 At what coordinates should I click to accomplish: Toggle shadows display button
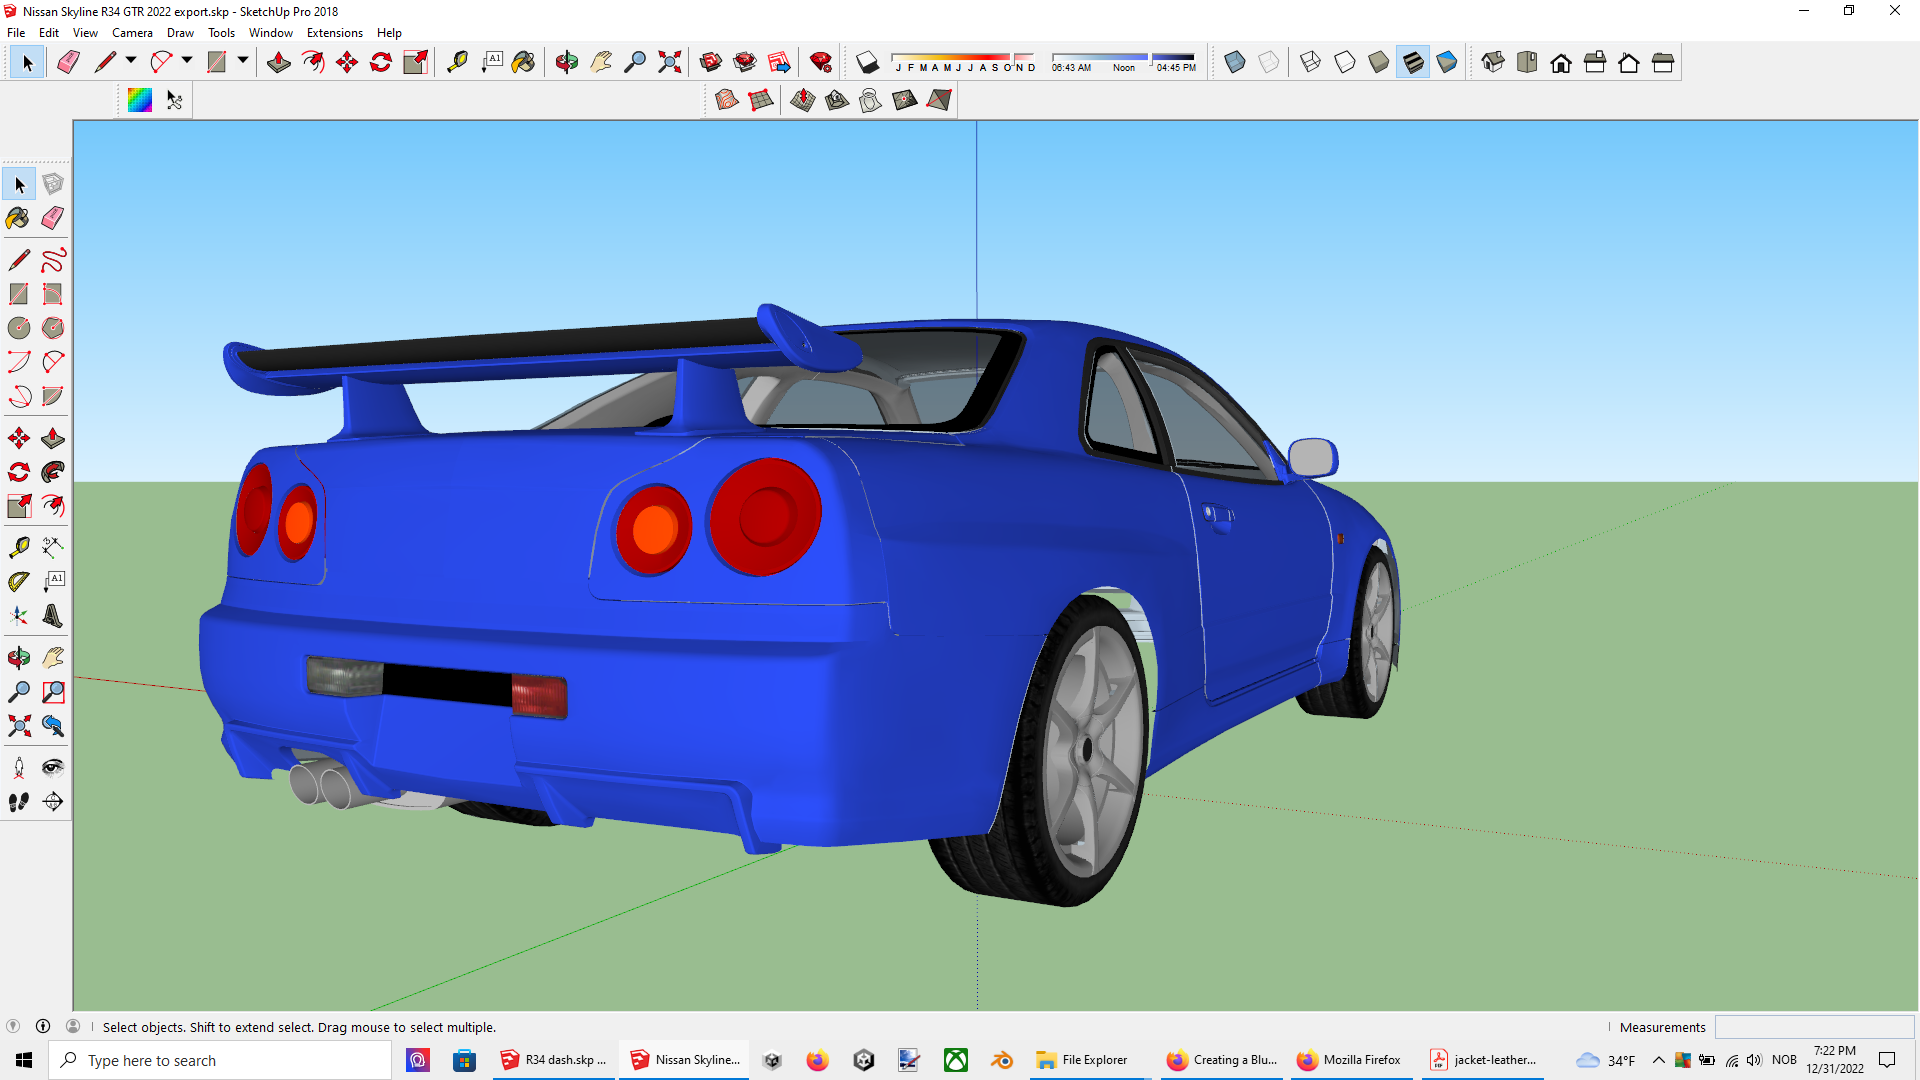tap(867, 62)
